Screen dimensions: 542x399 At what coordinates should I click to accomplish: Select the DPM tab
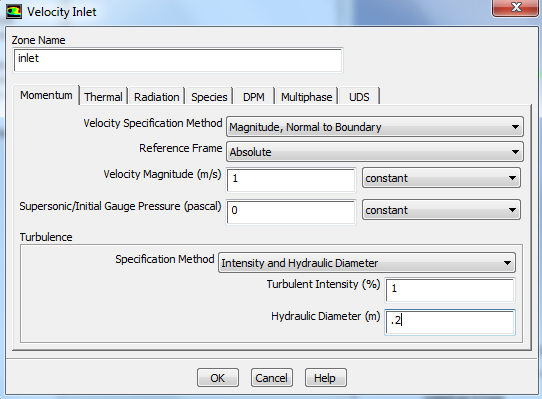(254, 97)
